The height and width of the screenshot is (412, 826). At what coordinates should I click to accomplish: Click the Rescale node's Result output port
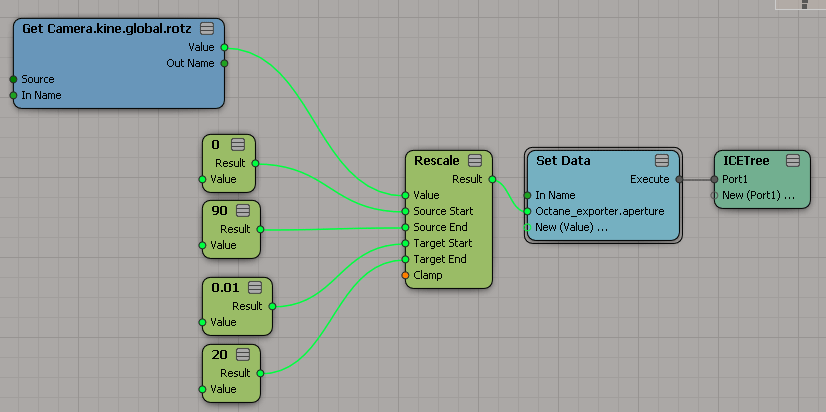coord(492,179)
